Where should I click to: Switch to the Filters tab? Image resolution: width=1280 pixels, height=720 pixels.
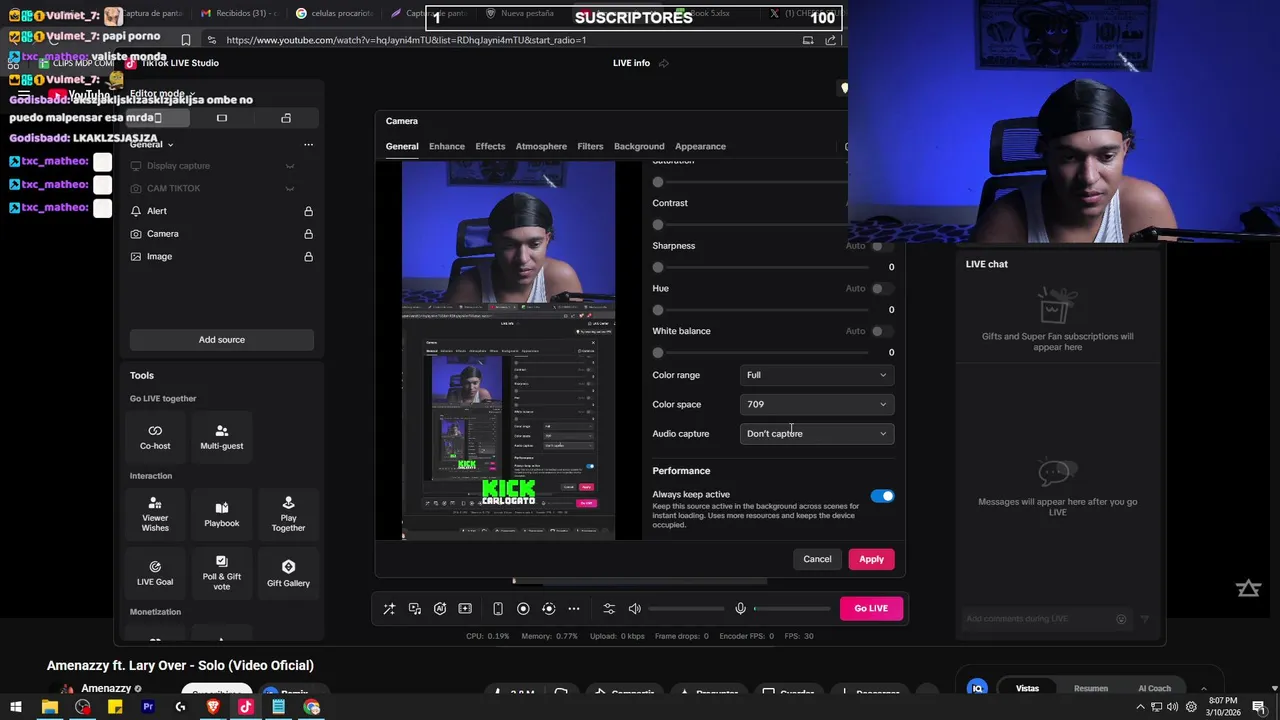[590, 146]
